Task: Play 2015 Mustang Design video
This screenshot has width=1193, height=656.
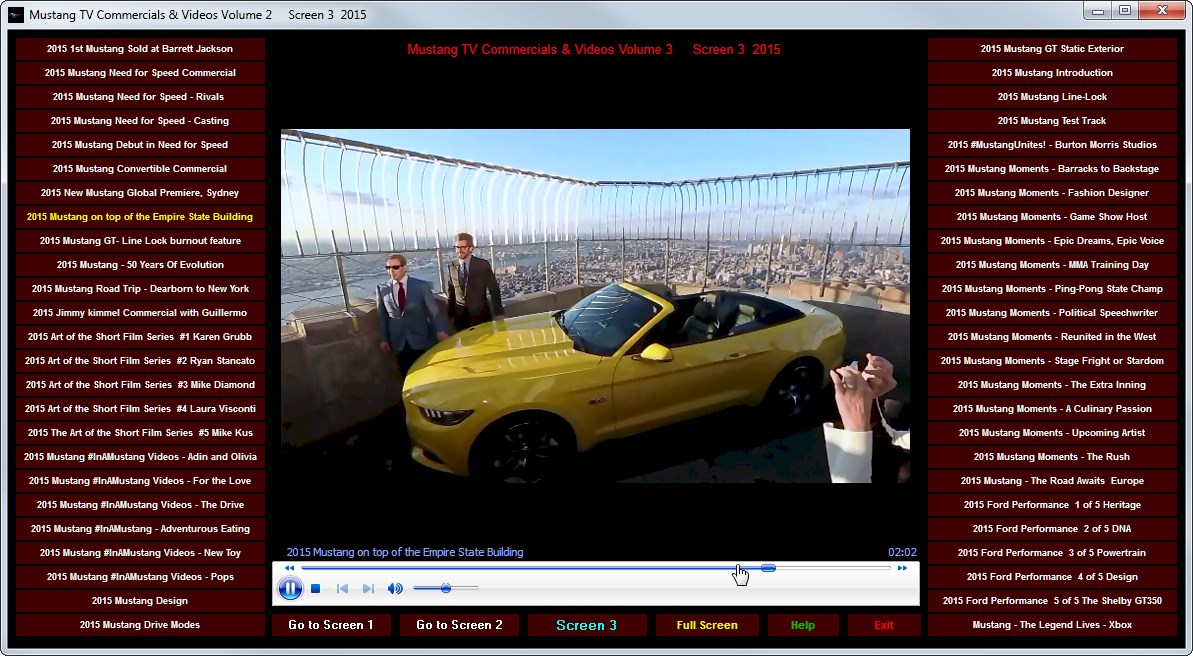Action: click(x=140, y=600)
